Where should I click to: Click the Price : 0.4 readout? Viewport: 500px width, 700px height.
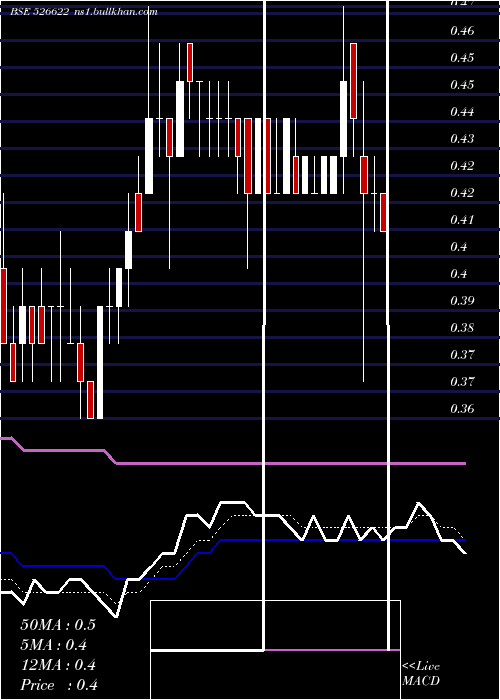[x=59, y=685]
